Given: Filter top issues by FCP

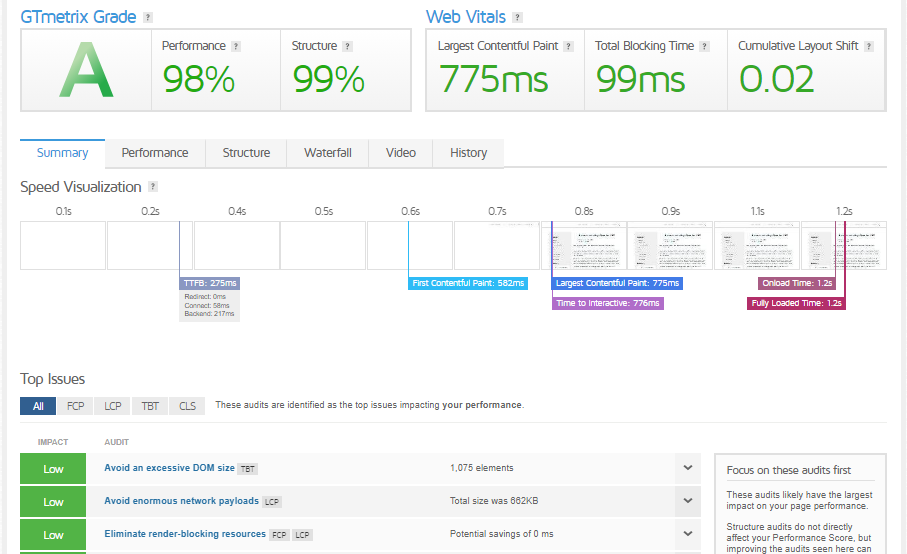Looking at the screenshot, I should [x=76, y=406].
